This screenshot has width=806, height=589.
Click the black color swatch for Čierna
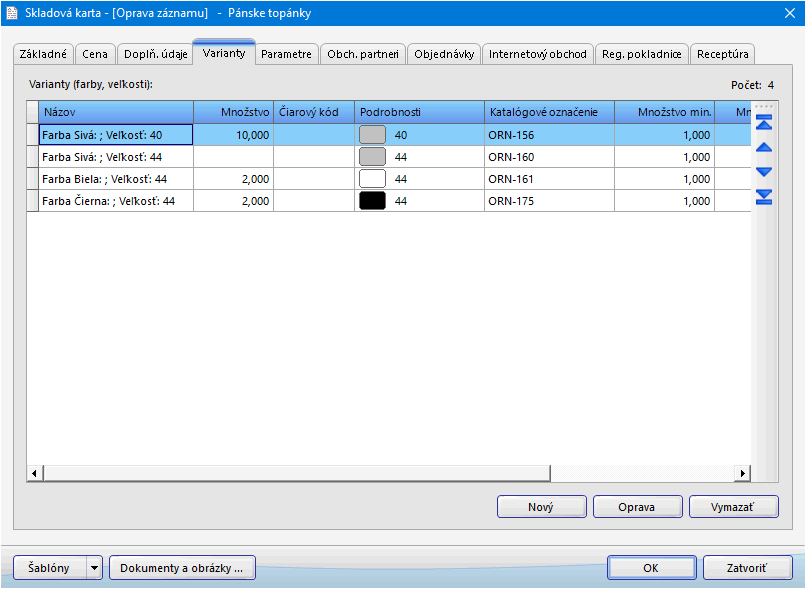(x=372, y=201)
